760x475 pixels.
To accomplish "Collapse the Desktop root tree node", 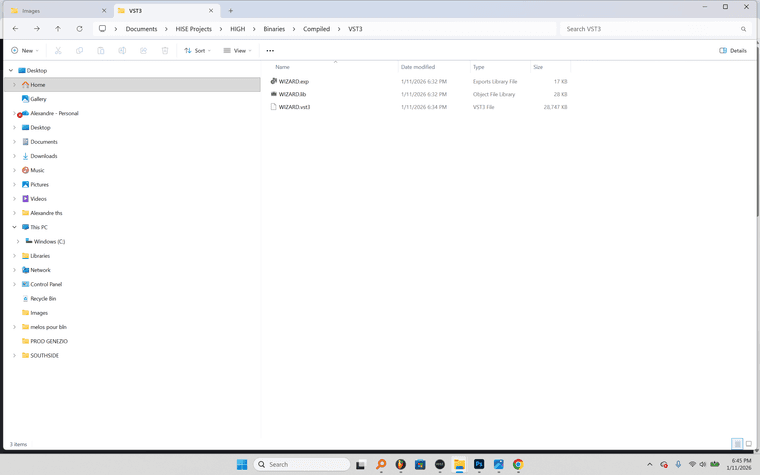I will coord(11,70).
